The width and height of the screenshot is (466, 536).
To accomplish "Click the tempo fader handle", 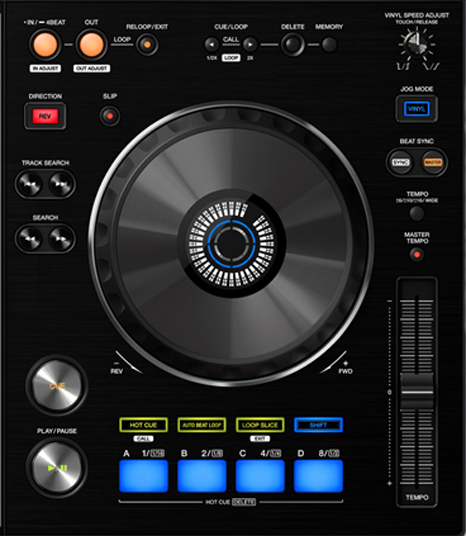I will click(416, 392).
